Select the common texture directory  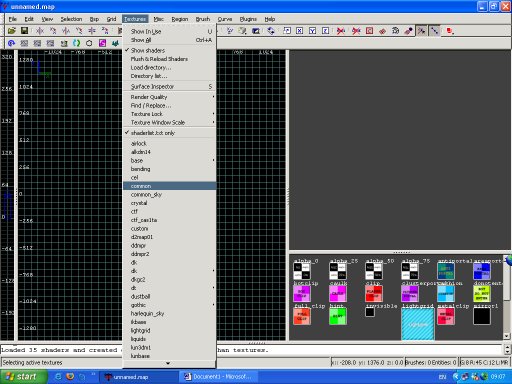(x=170, y=186)
